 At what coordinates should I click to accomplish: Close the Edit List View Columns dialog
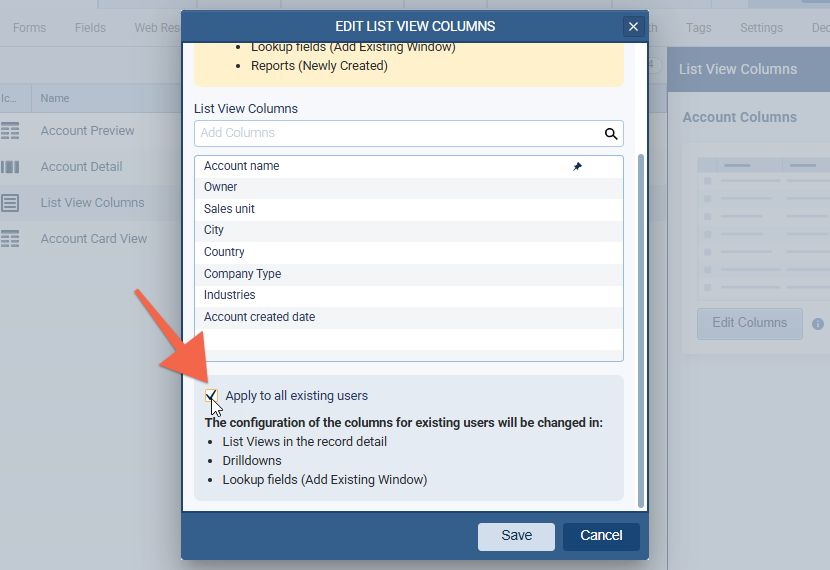[632, 27]
